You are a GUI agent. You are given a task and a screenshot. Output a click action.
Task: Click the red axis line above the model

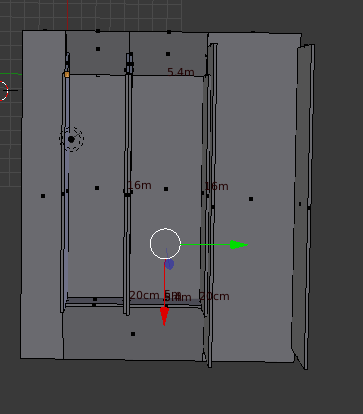68,15
